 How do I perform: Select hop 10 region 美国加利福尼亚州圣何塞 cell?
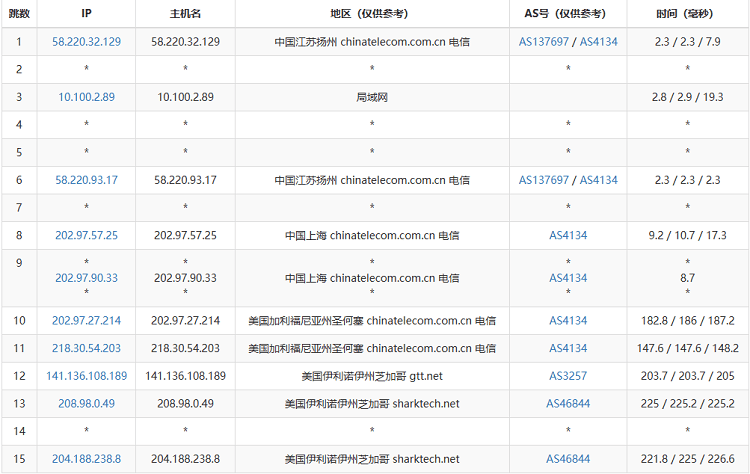372,320
